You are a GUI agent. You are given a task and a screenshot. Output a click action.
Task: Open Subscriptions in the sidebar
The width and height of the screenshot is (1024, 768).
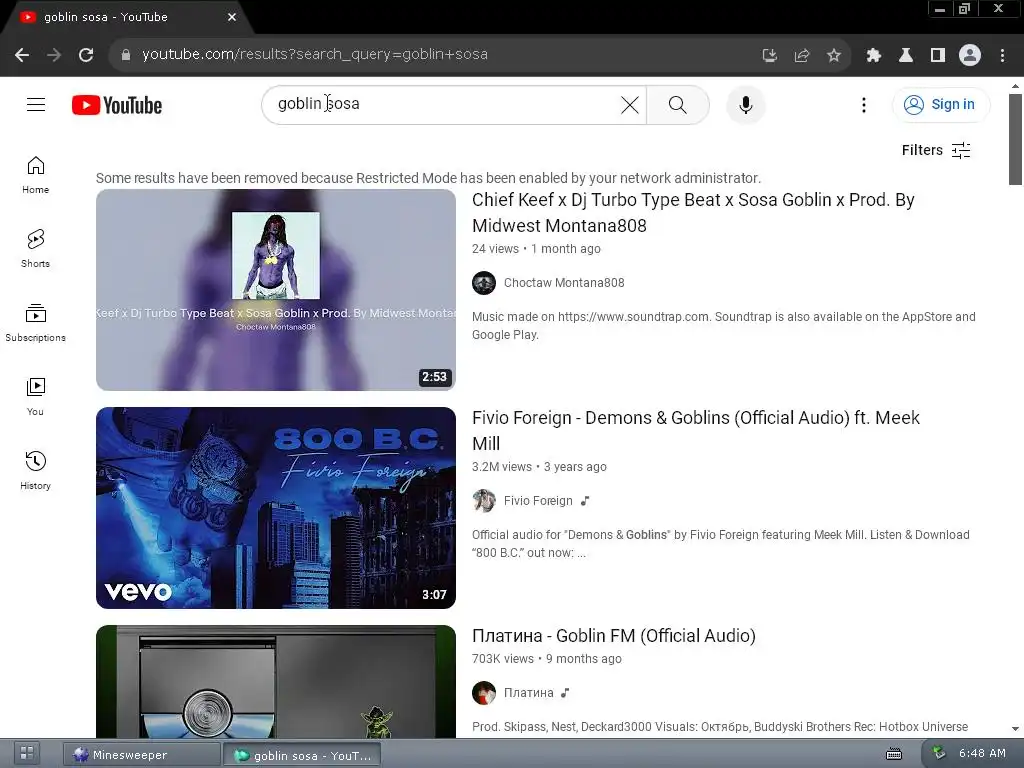click(35, 323)
